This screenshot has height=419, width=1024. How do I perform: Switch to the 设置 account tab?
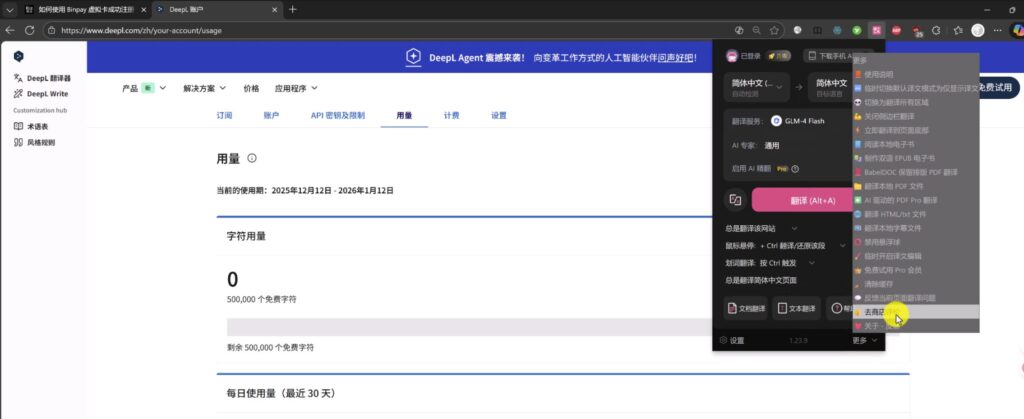pos(498,116)
